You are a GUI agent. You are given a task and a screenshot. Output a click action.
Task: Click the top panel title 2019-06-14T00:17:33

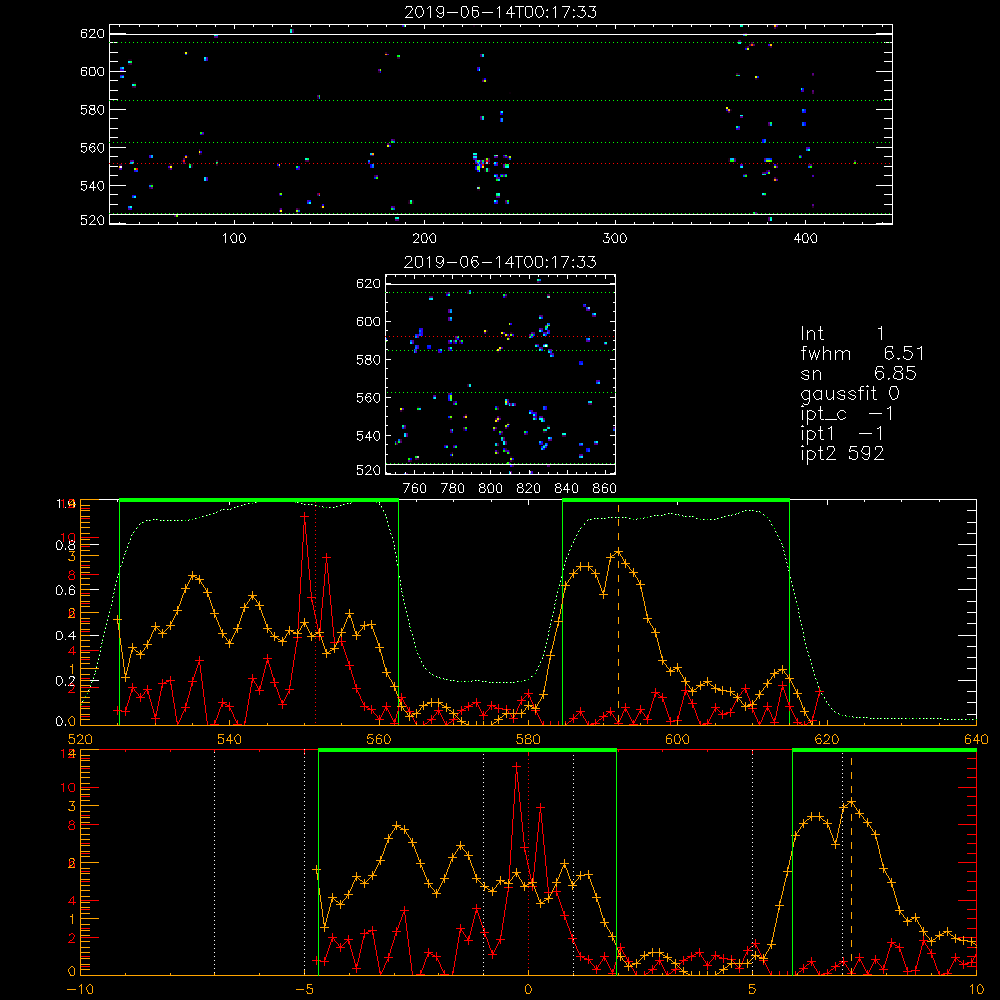pyautogui.click(x=501, y=12)
